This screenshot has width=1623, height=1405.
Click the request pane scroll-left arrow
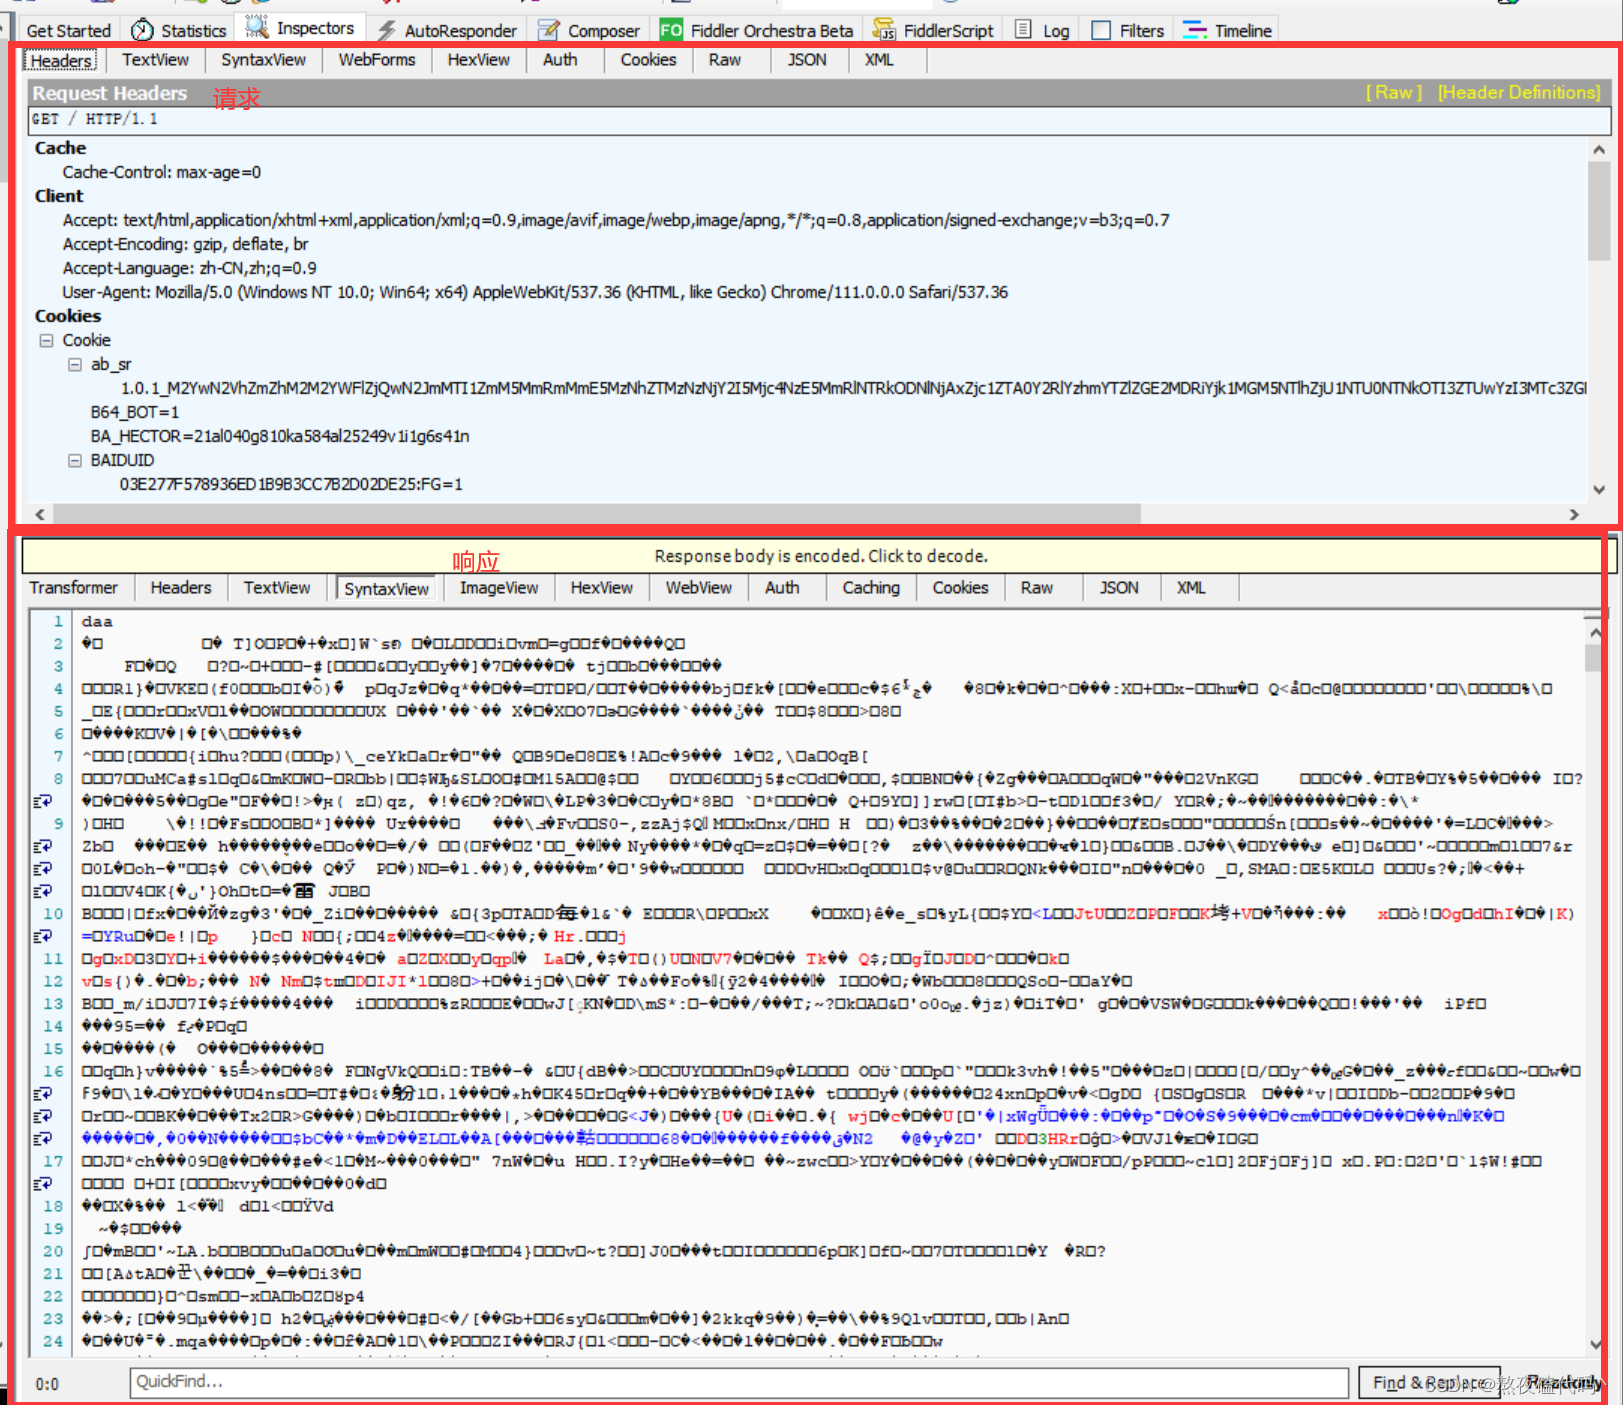pyautogui.click(x=40, y=514)
